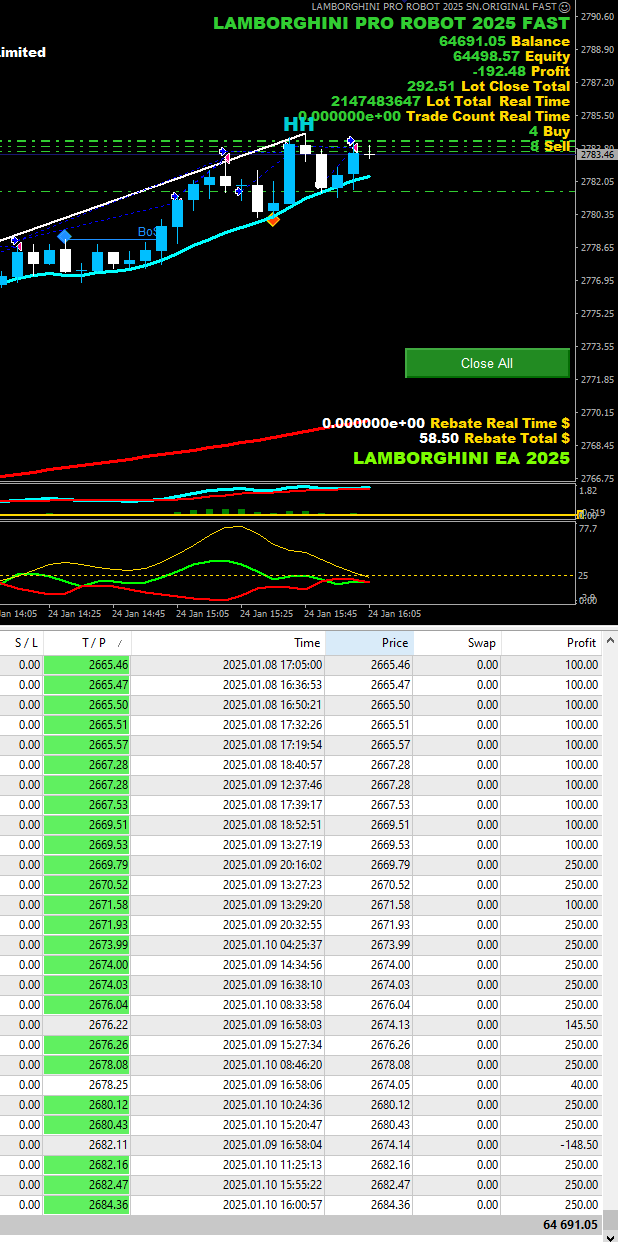The image size is (618, 1242).
Task: Click the green 2684.36 T/P cell
Action: (88, 1205)
